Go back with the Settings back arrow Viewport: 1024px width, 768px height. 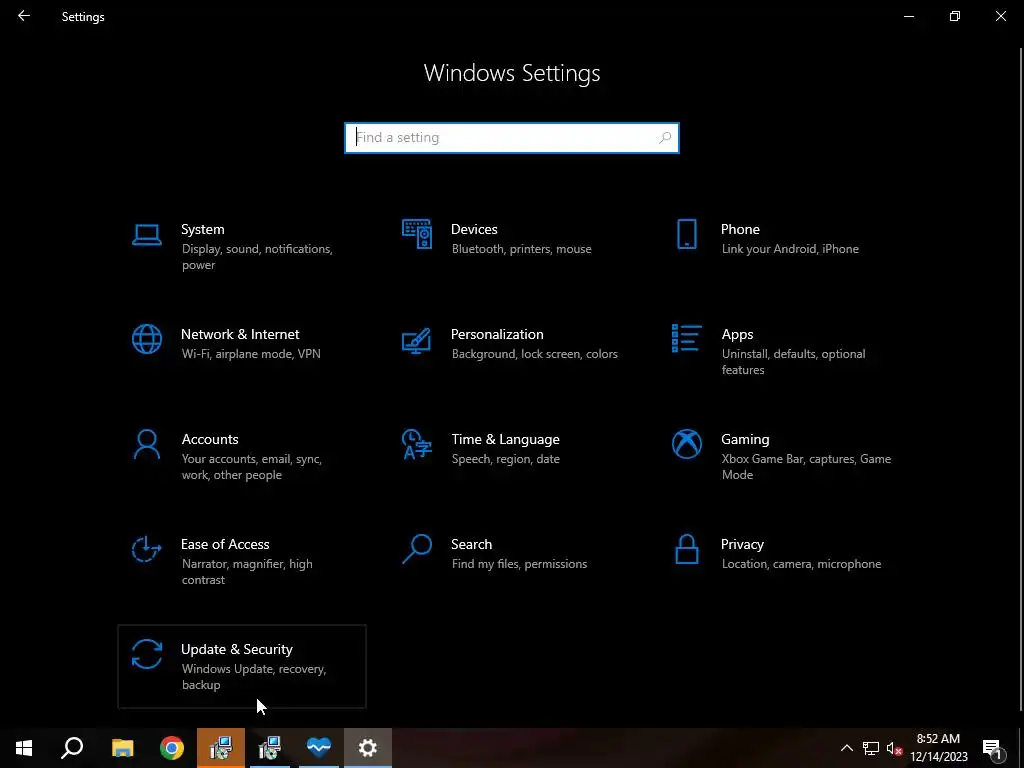point(24,16)
